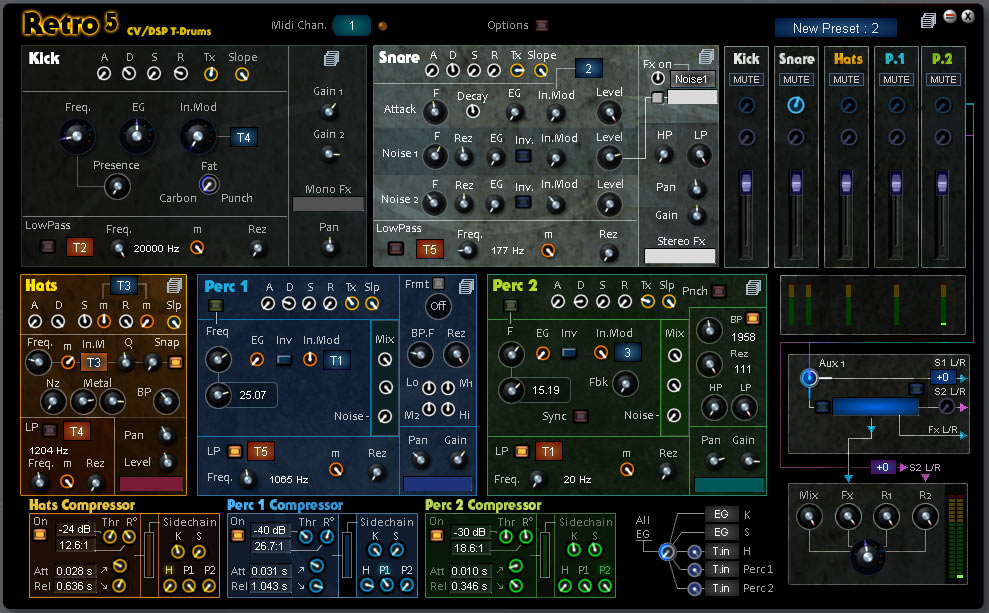Click the P.2 channel volume fader

point(942,182)
